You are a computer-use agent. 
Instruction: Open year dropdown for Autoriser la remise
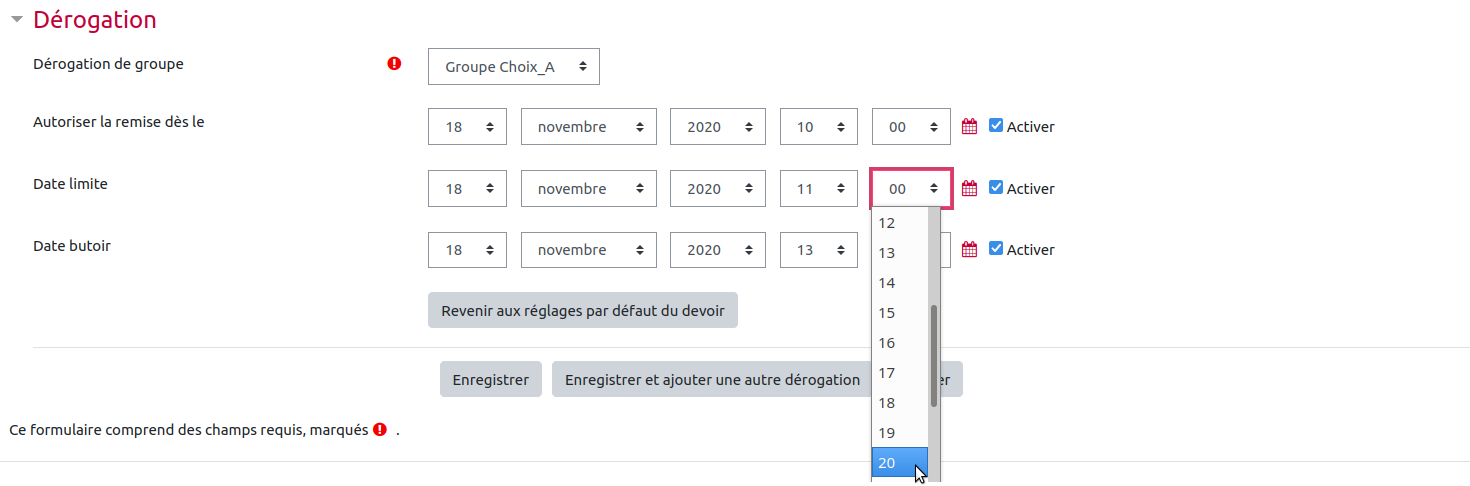(717, 127)
